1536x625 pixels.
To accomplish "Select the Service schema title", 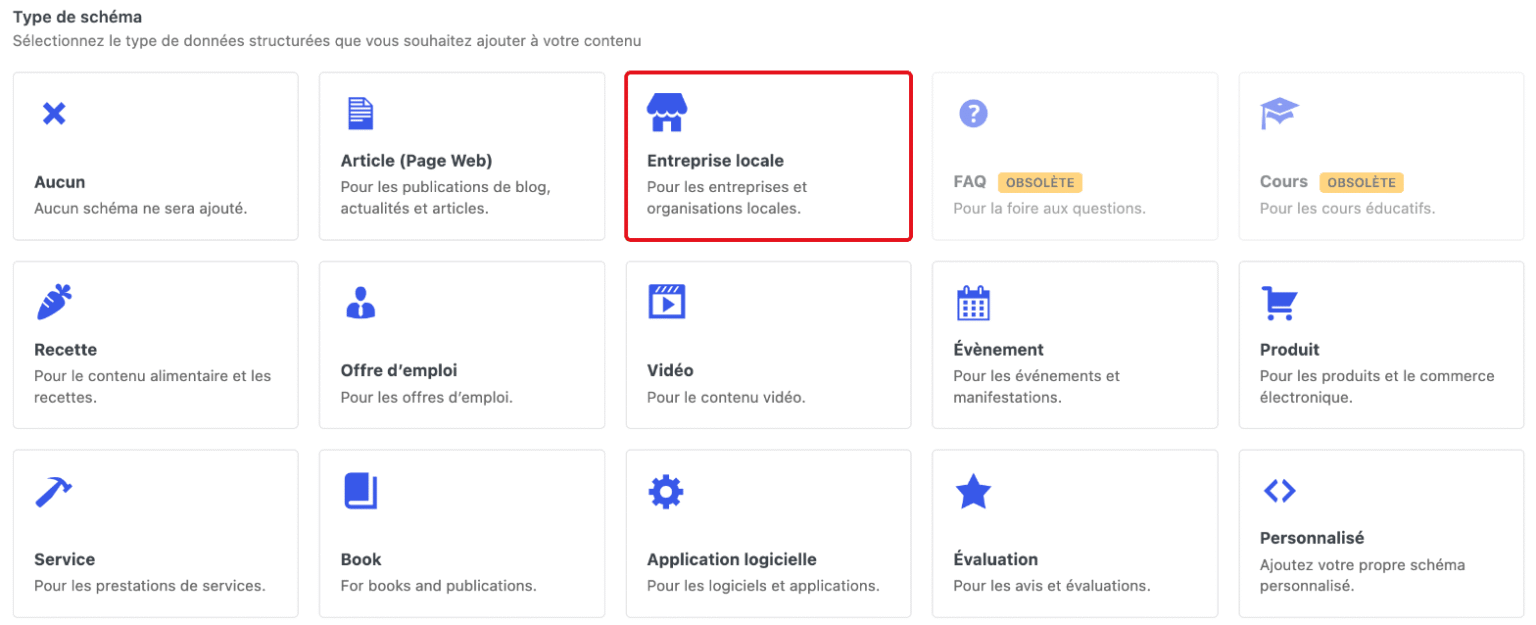I will click(65, 560).
